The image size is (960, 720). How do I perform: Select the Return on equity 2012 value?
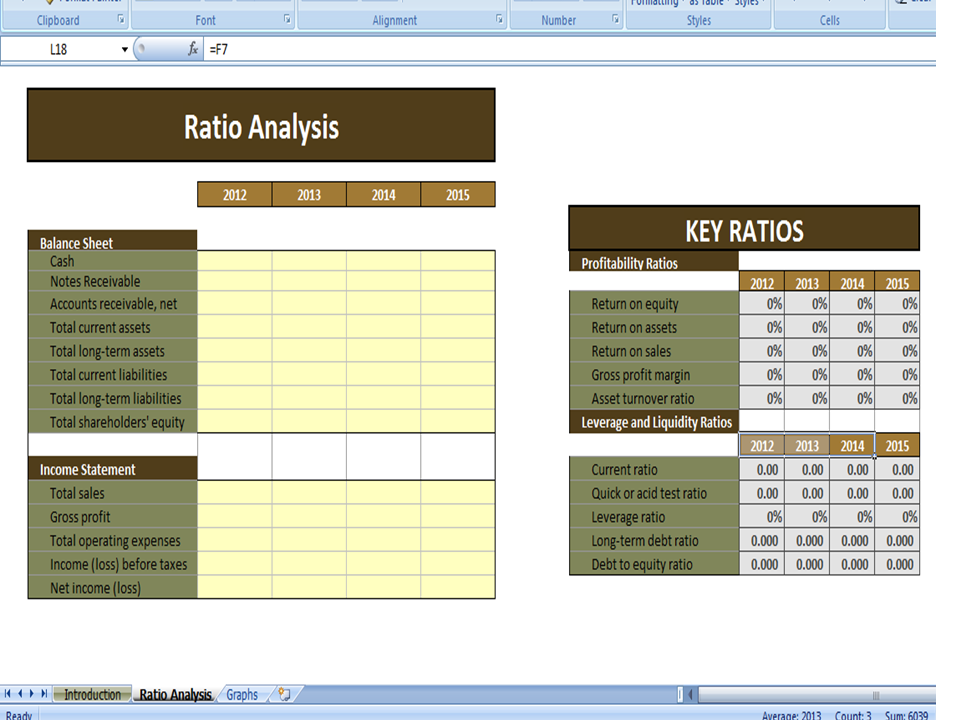pos(762,304)
